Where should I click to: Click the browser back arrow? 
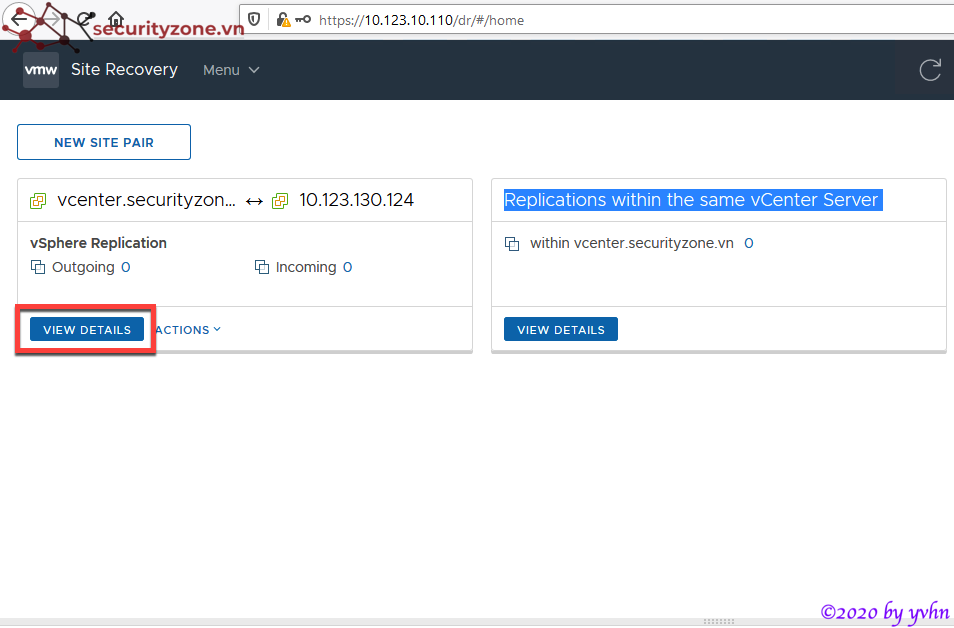19,18
